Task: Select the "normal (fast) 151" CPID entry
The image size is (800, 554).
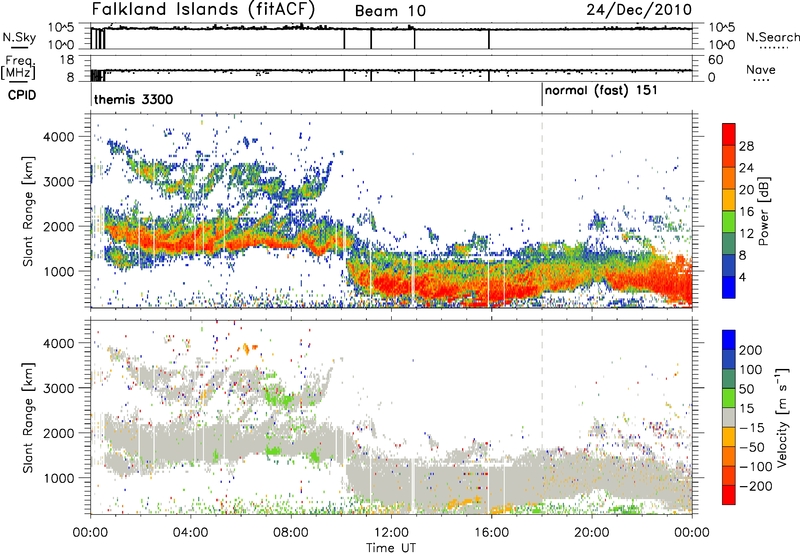Action: pyautogui.click(x=601, y=91)
